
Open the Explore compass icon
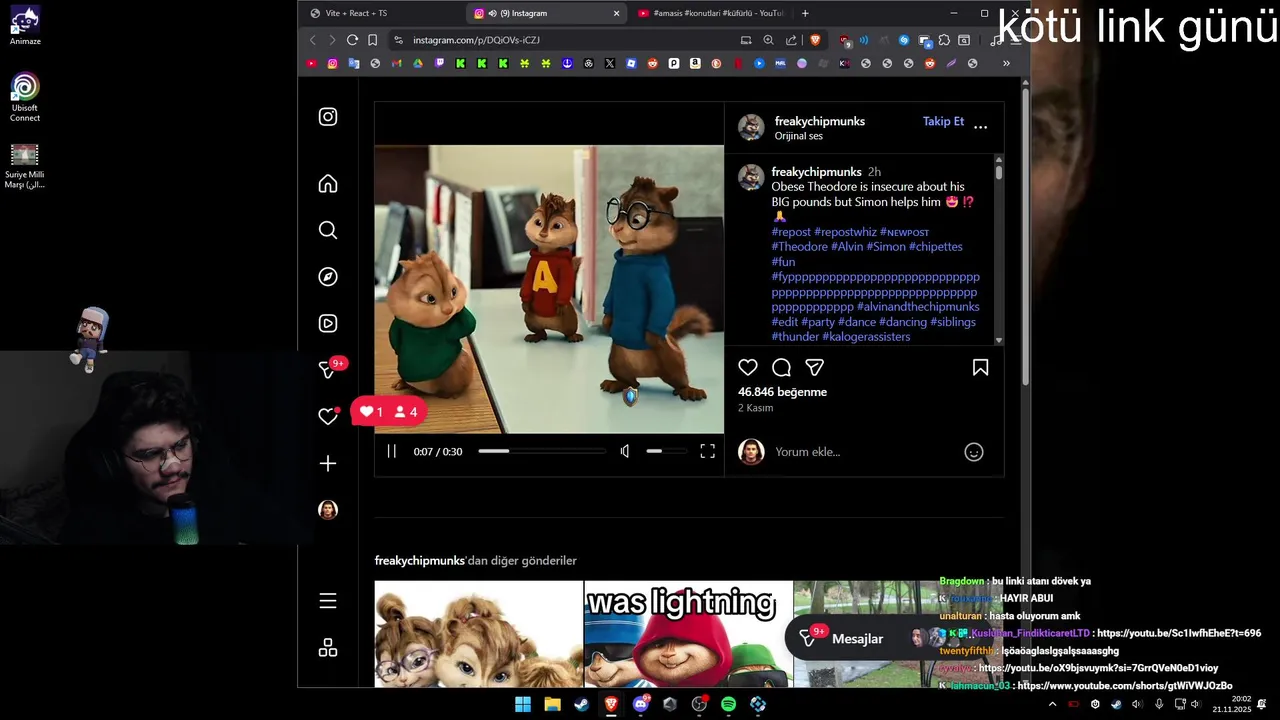328,277
